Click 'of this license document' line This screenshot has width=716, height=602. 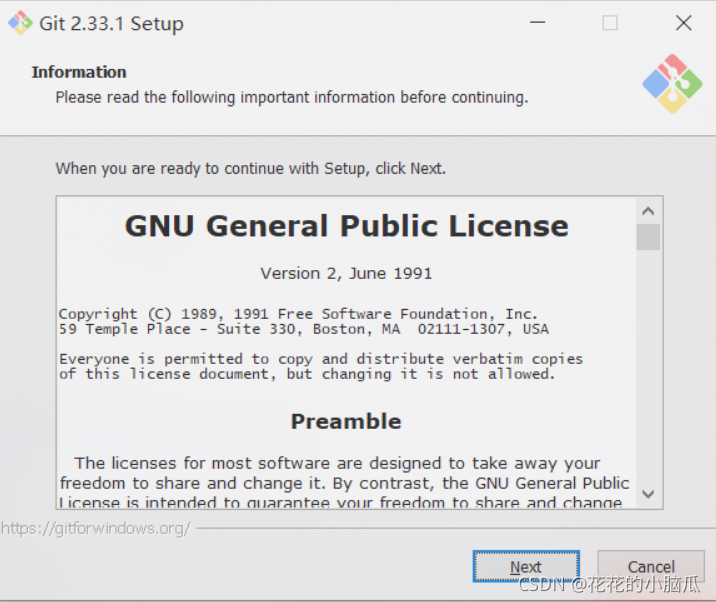(x=307, y=374)
